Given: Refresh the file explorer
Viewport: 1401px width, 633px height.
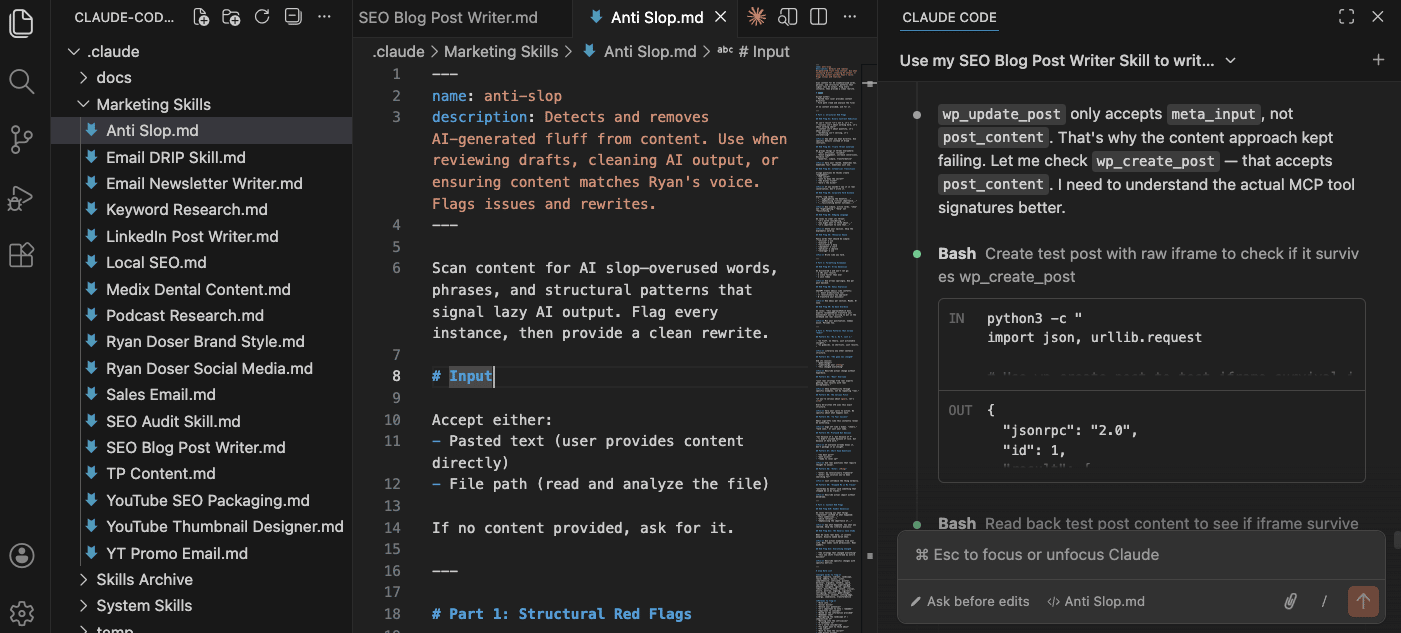Looking at the screenshot, I should [x=262, y=17].
